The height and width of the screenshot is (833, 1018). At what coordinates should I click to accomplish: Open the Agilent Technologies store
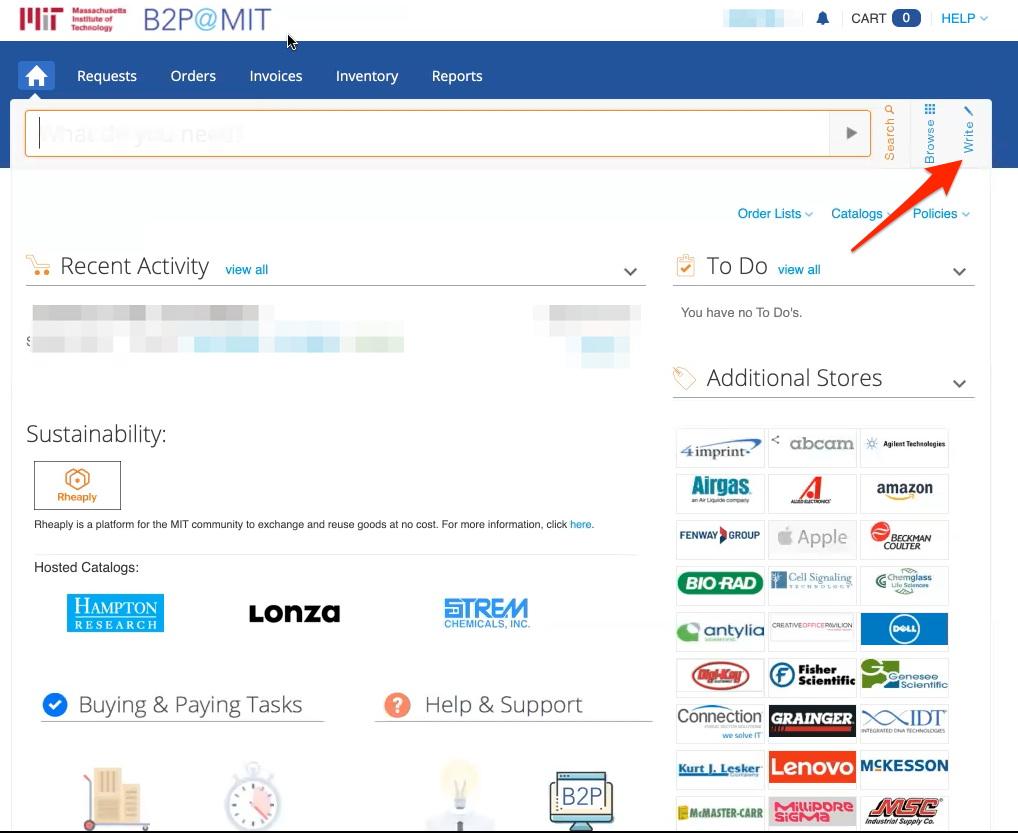tap(904, 448)
